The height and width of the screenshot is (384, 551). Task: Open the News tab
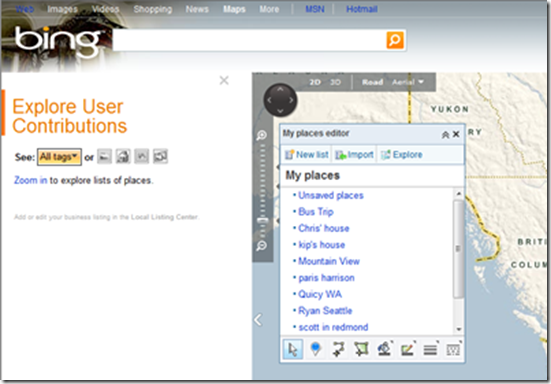click(x=197, y=9)
